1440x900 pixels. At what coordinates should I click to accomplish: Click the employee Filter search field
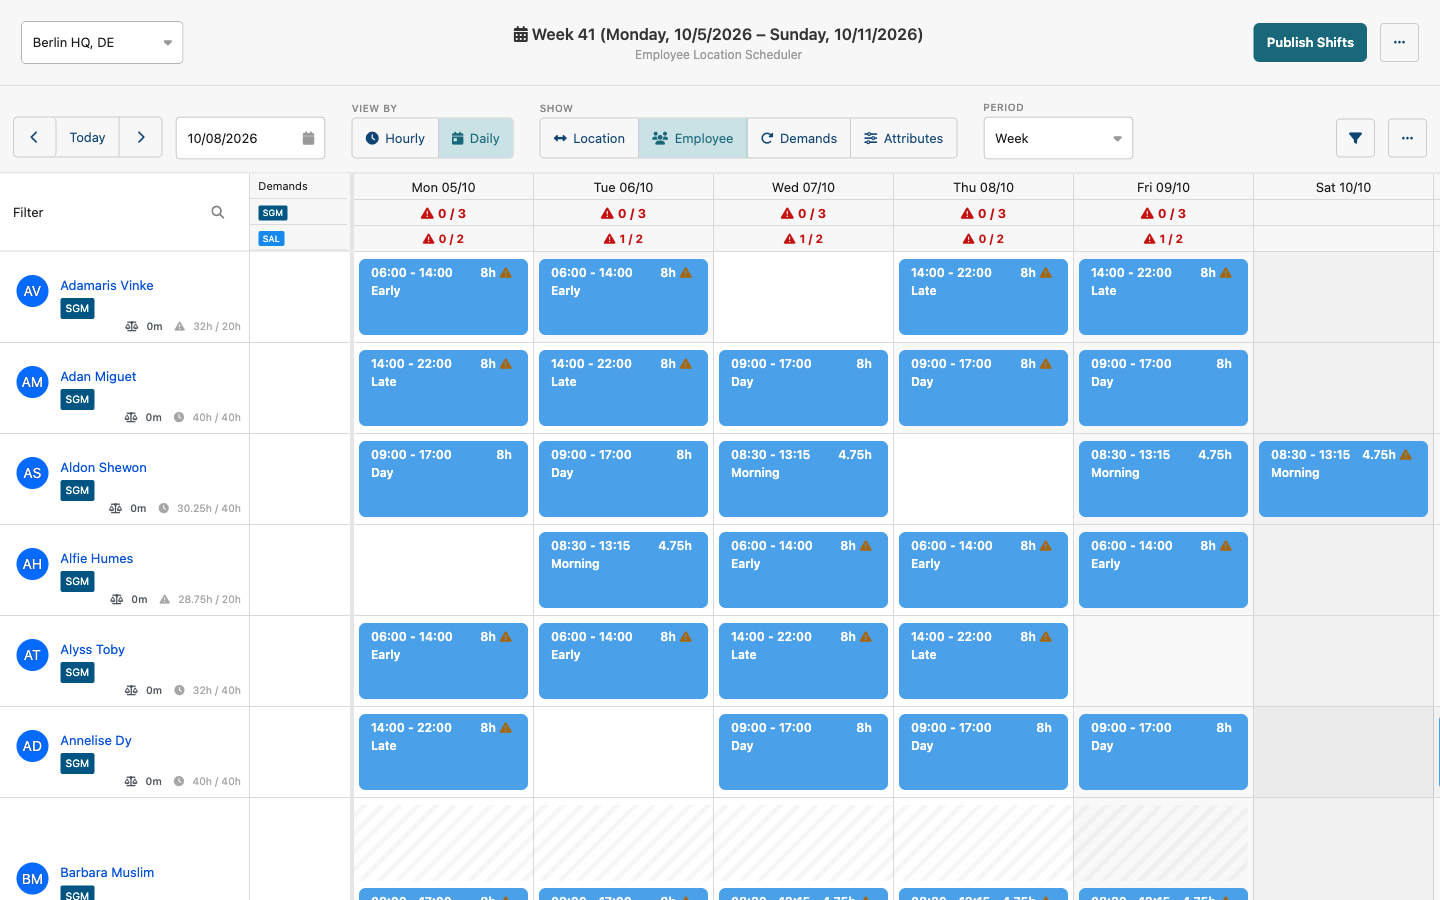[119, 212]
